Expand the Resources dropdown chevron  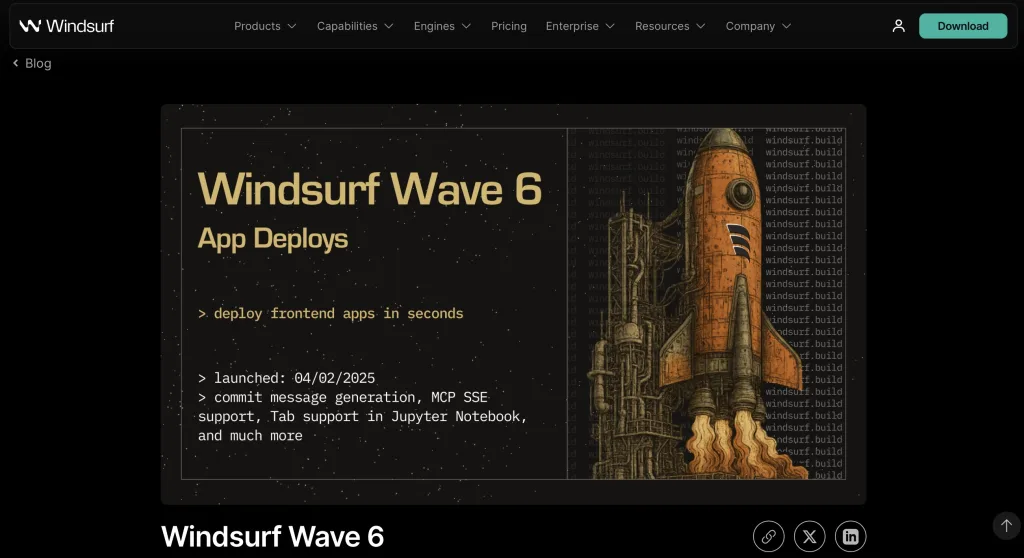701,26
